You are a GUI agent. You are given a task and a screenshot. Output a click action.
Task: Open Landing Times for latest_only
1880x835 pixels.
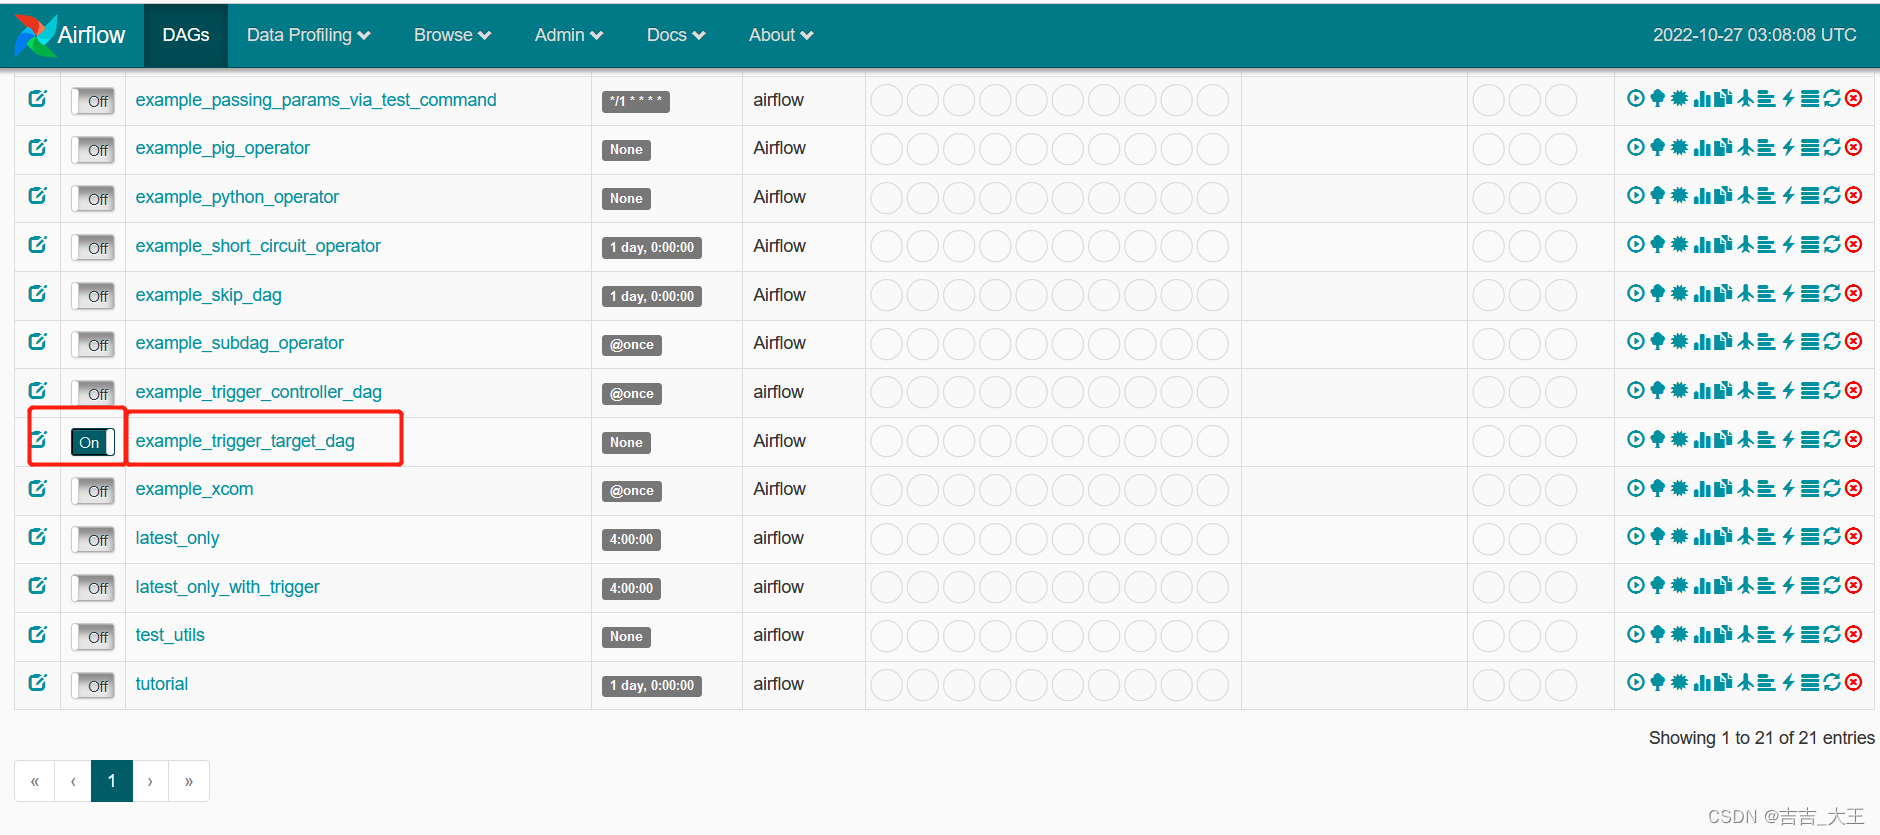point(1746,536)
